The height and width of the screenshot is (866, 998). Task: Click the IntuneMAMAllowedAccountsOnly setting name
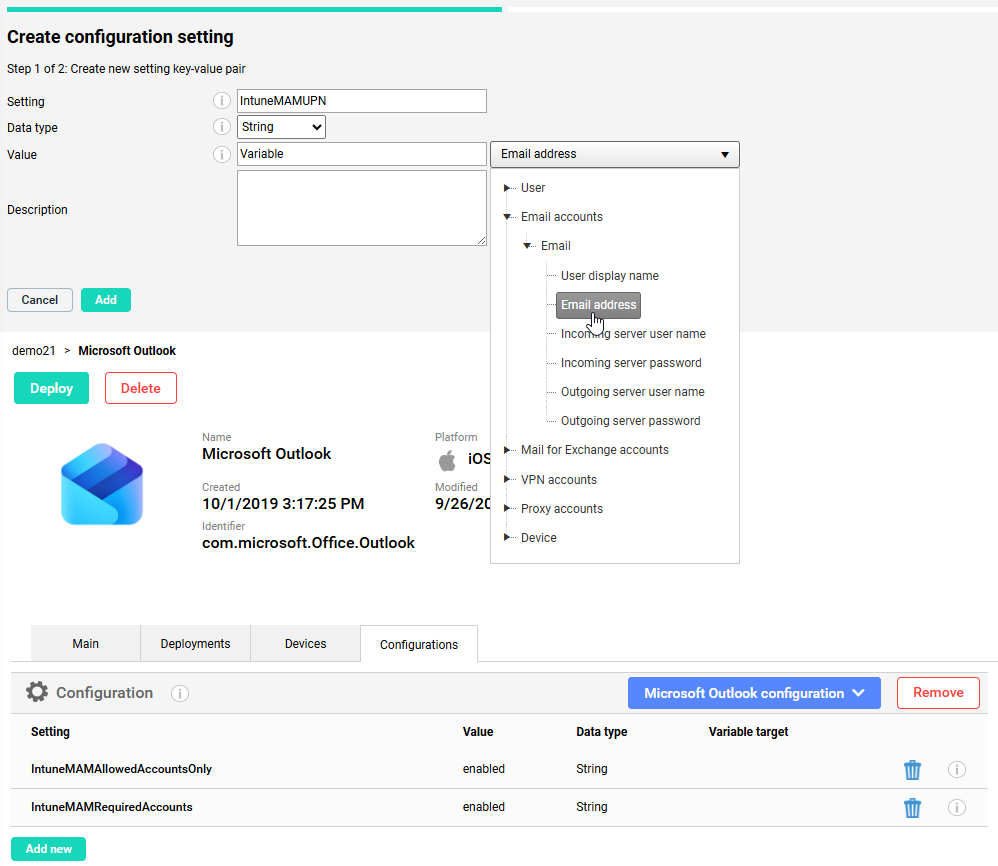click(121, 769)
